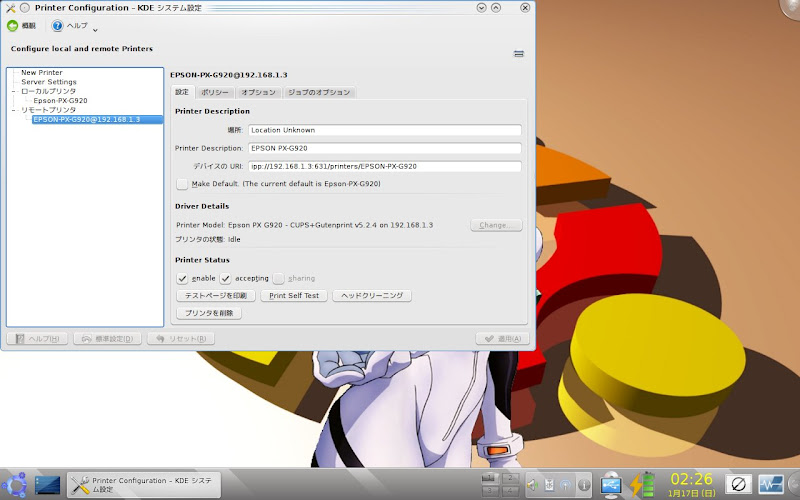
Task: Open the ジョブのオプション tab
Action: [319, 92]
